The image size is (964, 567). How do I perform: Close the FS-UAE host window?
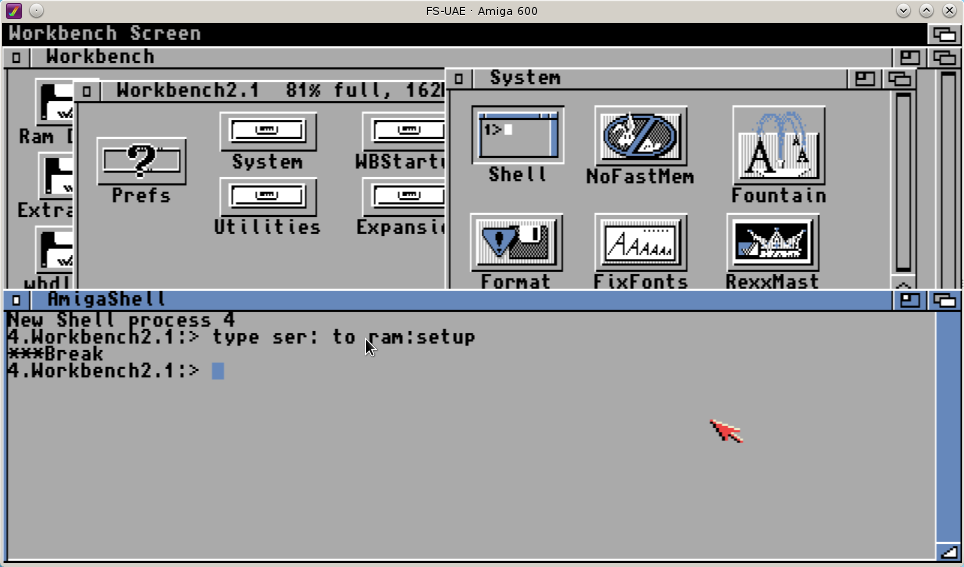(949, 10)
